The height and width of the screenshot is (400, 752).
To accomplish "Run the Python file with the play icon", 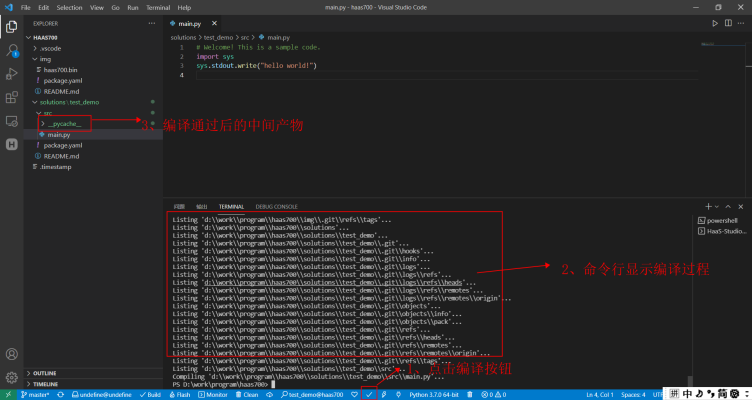I will click(715, 23).
